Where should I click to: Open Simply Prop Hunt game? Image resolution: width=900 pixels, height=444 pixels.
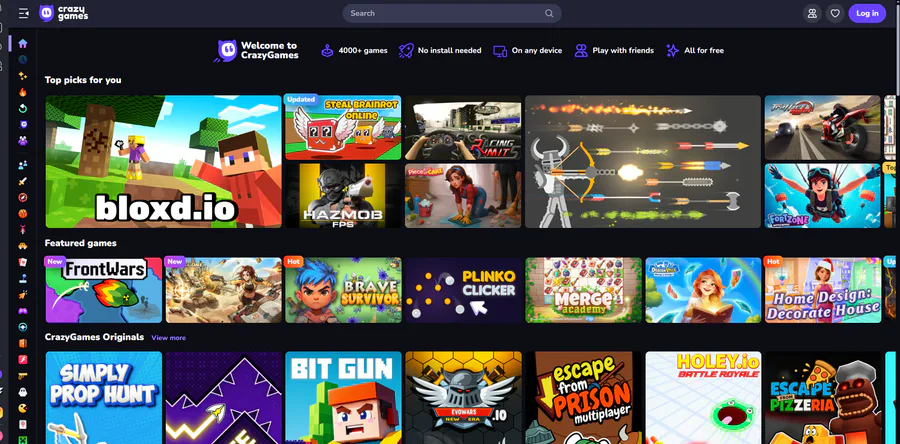point(104,398)
